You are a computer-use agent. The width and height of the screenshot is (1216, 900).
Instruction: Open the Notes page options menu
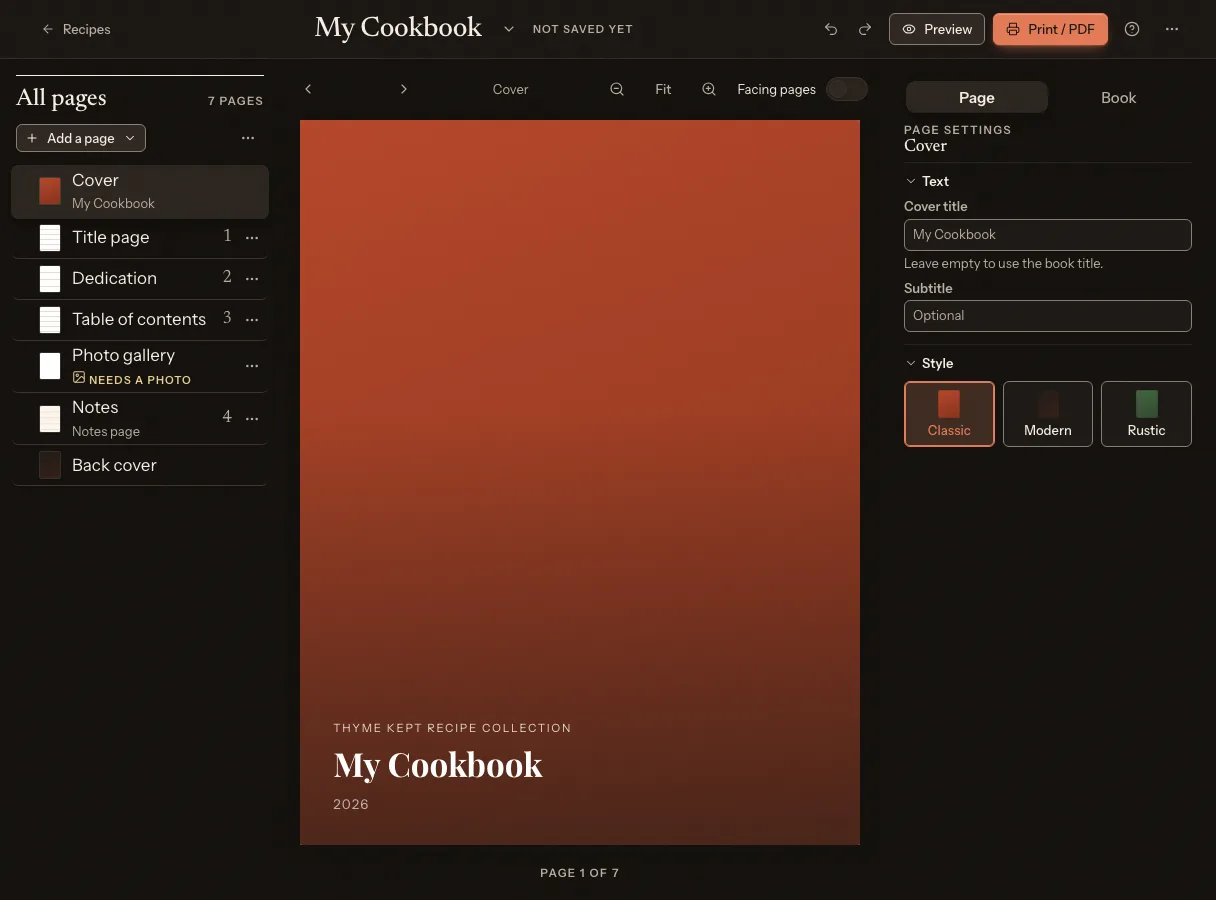point(252,418)
